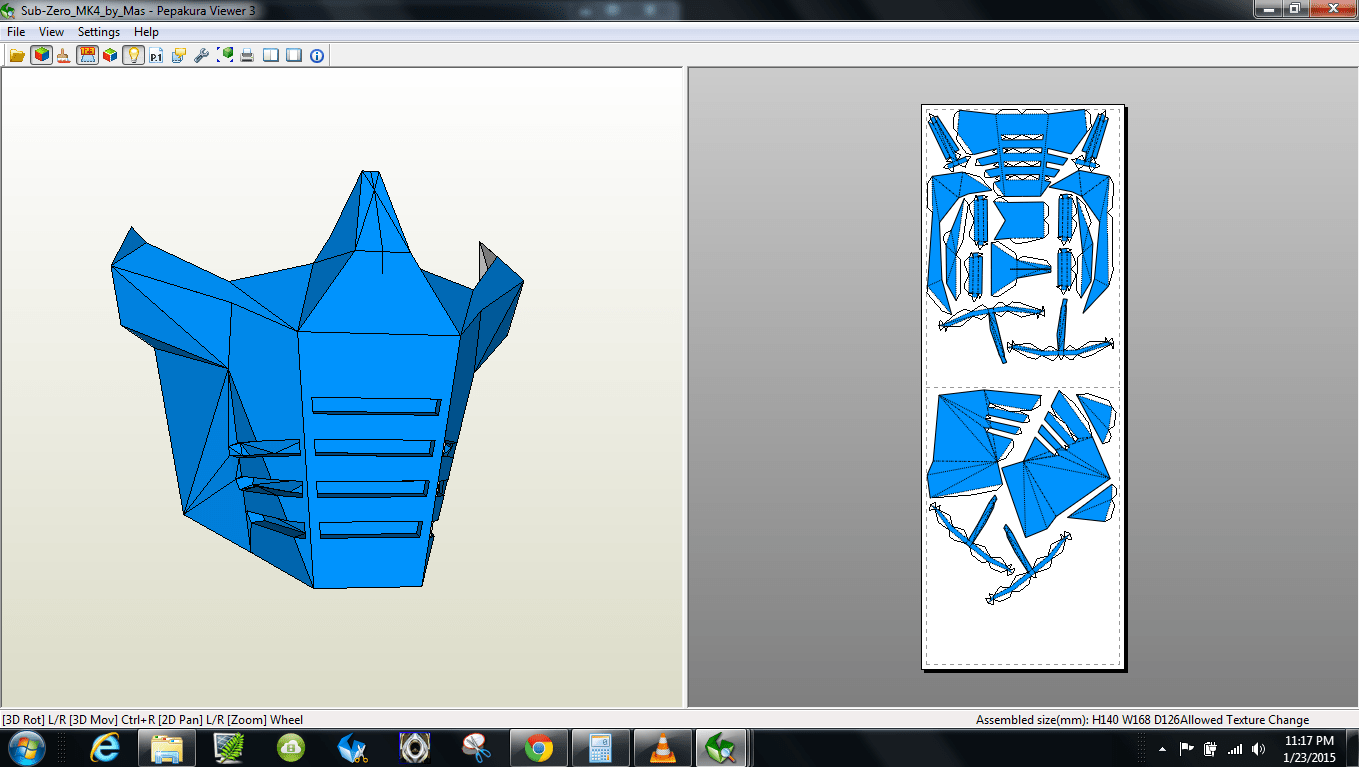This screenshot has width=1359, height=767.
Task: Open the Windows Start menu
Action: click(x=27, y=747)
